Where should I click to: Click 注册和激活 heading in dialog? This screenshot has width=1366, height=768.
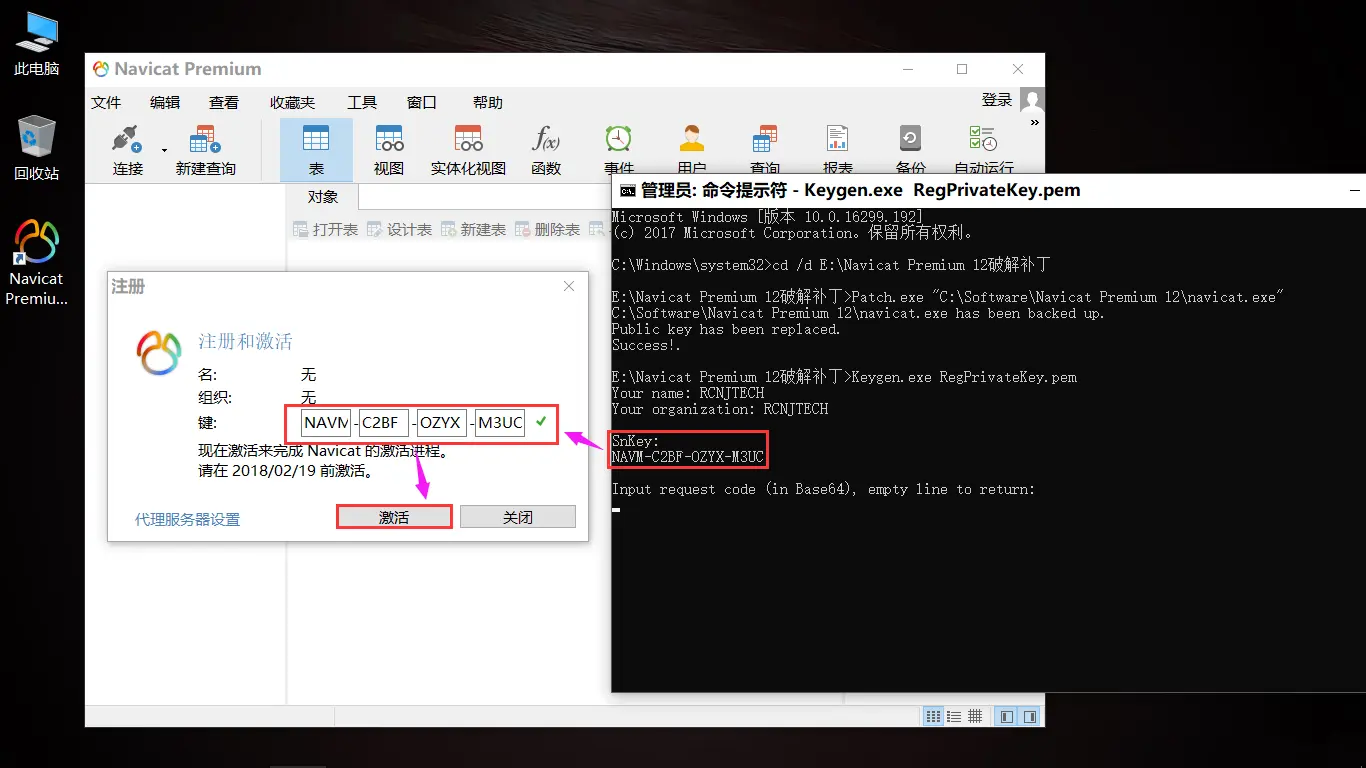pos(245,342)
